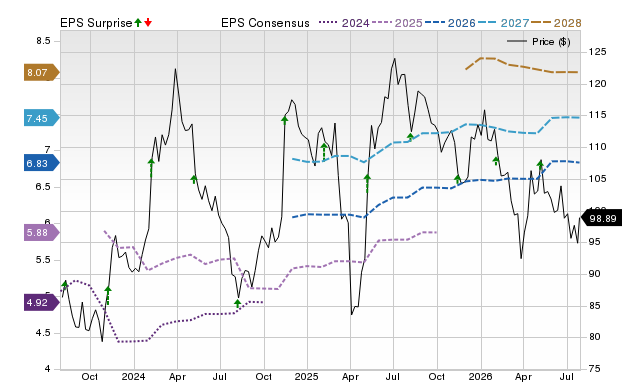
Task: Toggle the Price ($) line legend entry
Action: coord(539,42)
